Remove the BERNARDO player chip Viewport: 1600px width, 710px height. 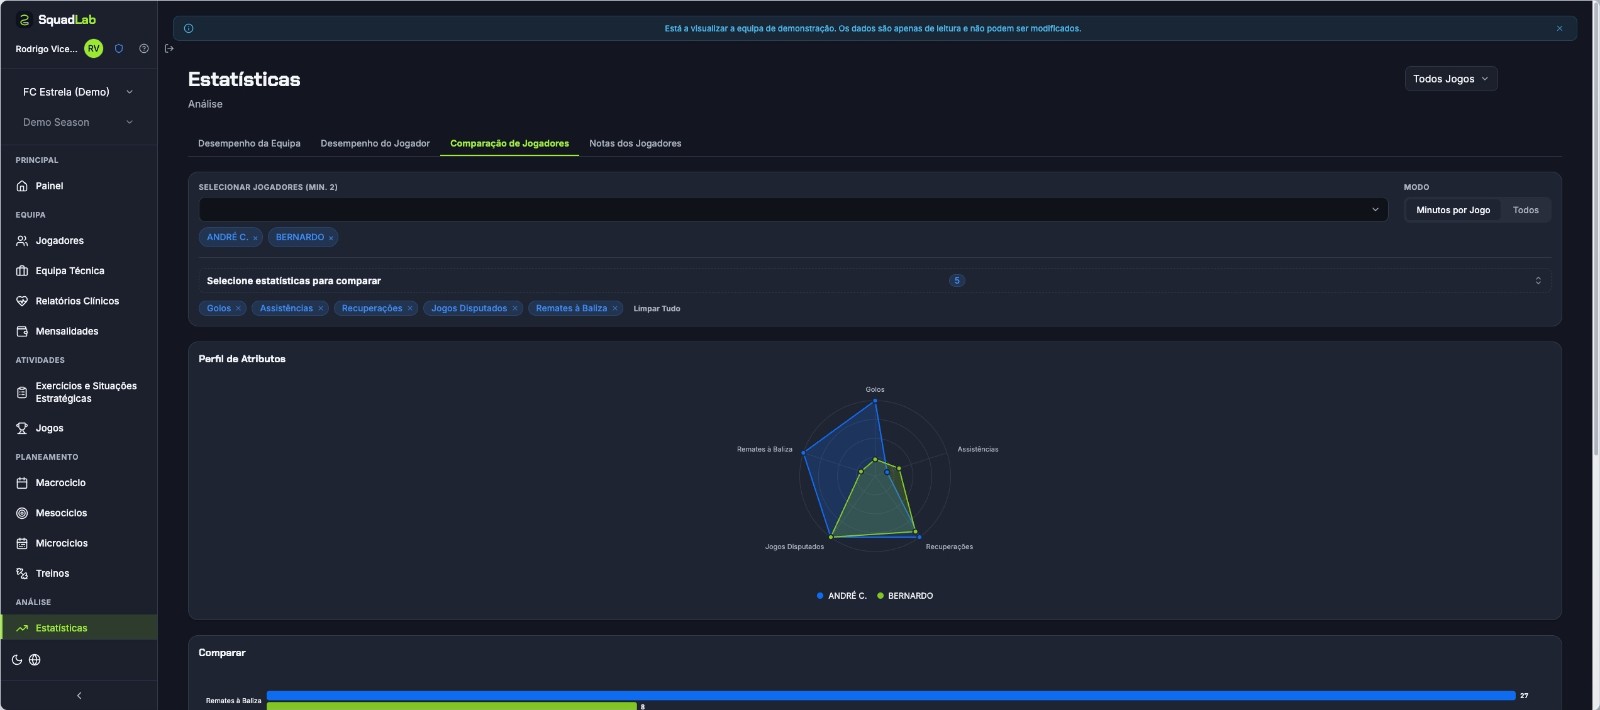[x=331, y=238]
